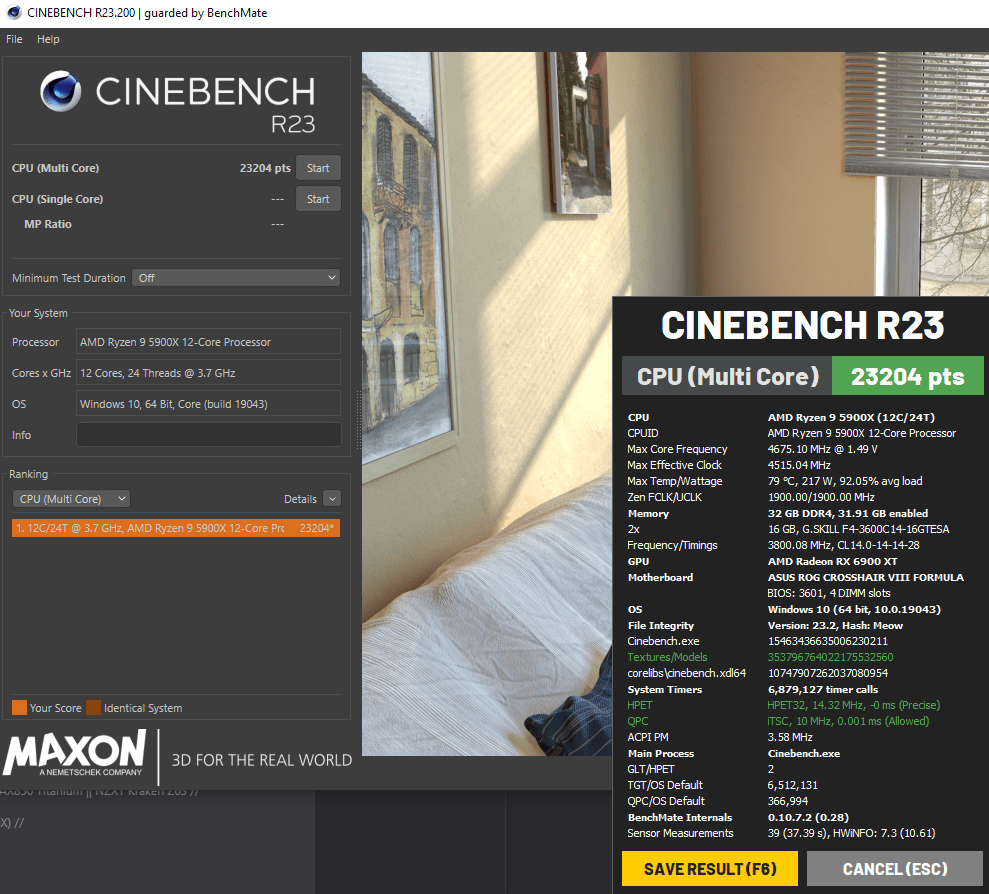Click the OS value Windows 10 (64 bit, 10.0.19043)
989x894 pixels.
click(x=854, y=609)
